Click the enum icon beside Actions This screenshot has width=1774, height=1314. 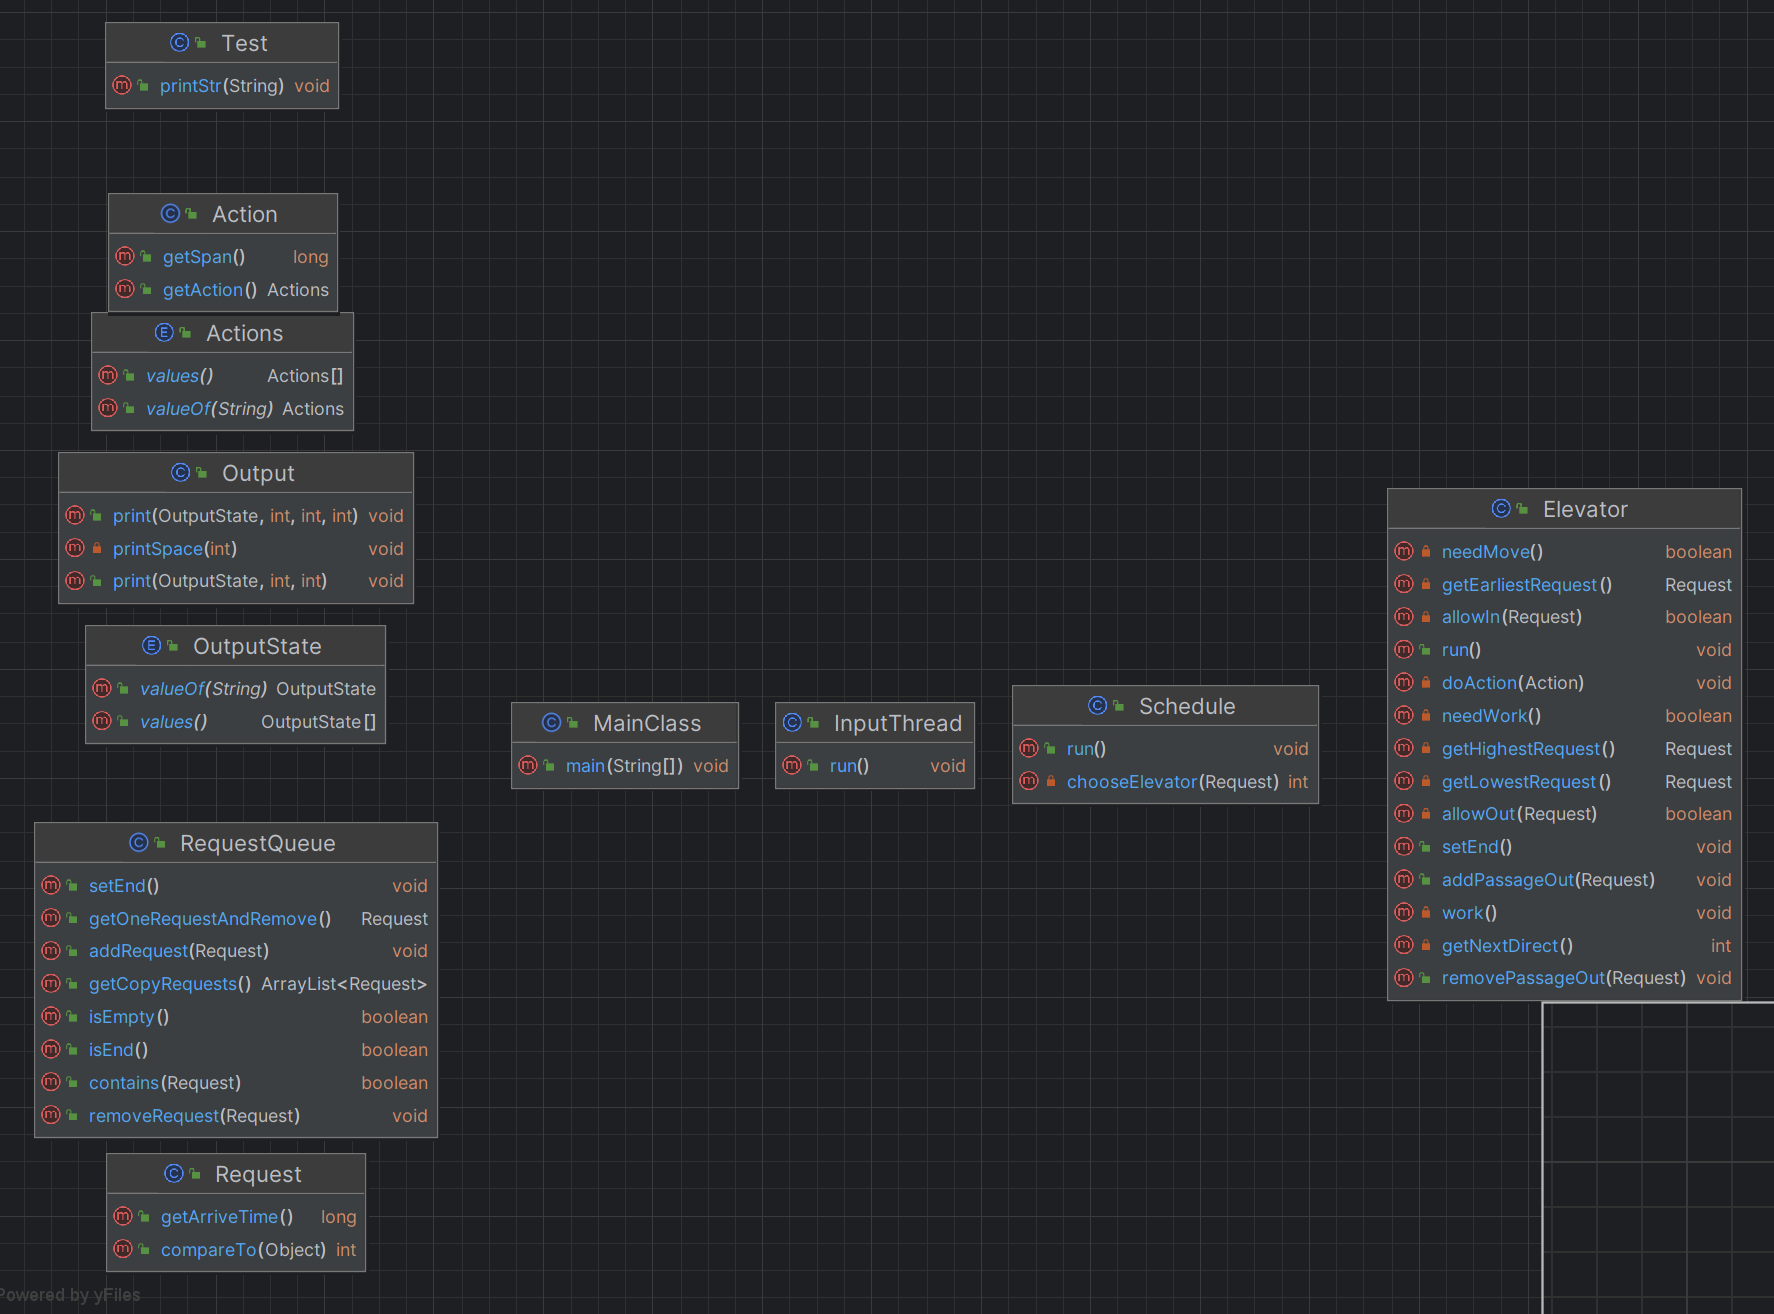(165, 333)
